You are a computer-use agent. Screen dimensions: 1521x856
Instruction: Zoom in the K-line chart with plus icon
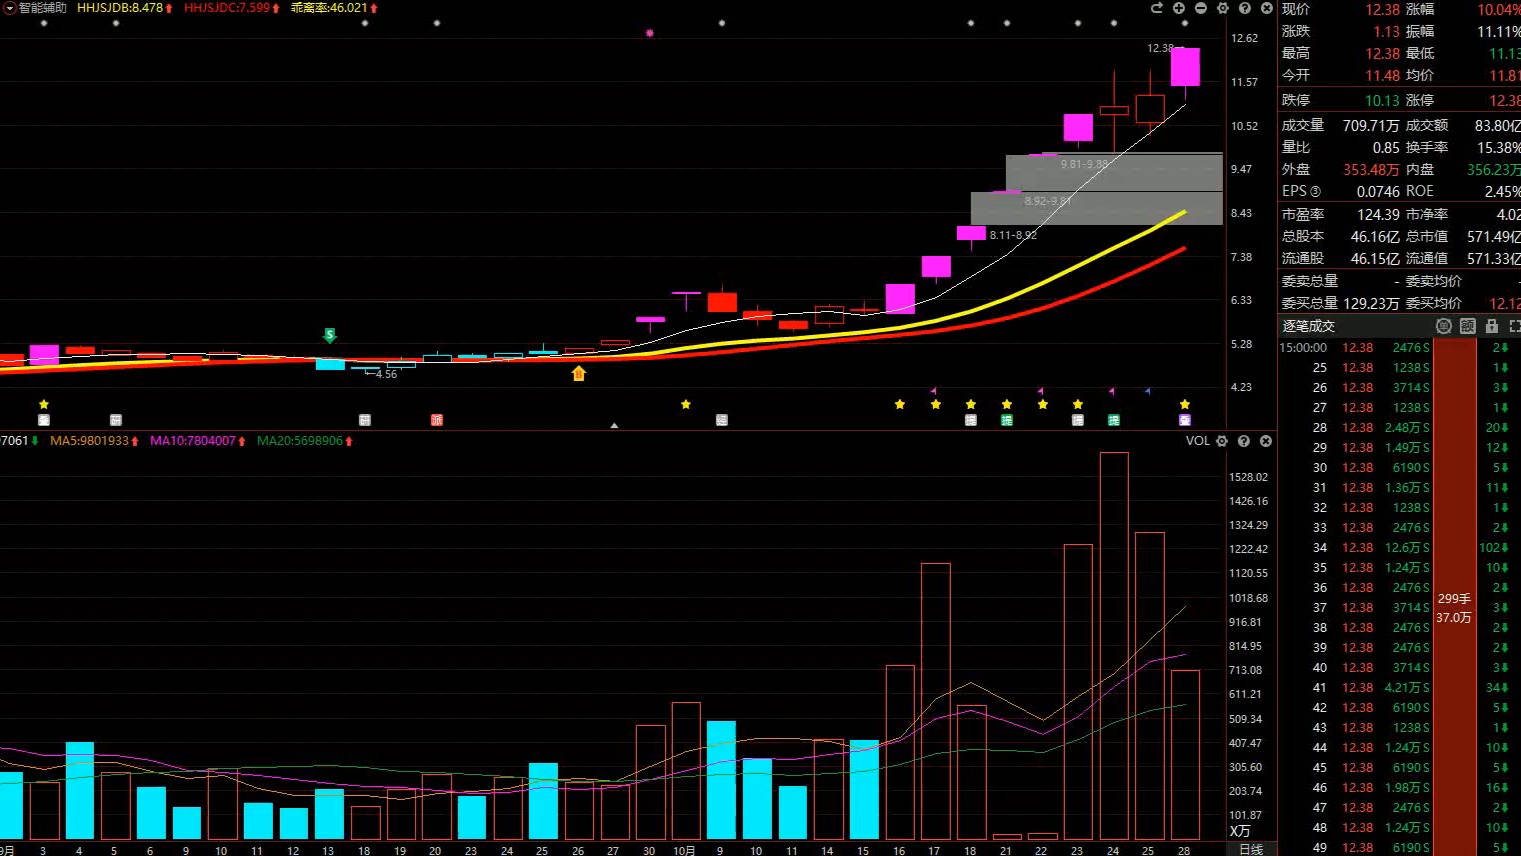pyautogui.click(x=1179, y=8)
